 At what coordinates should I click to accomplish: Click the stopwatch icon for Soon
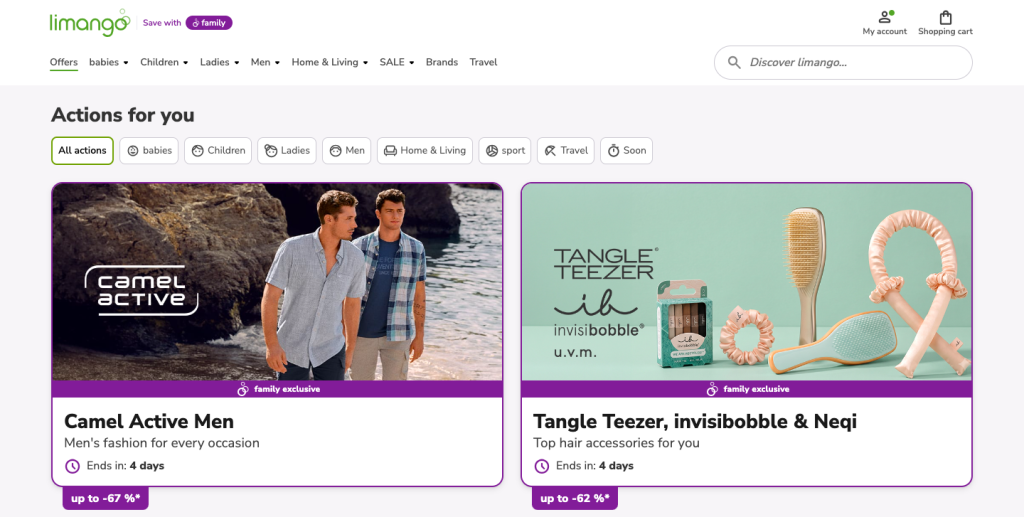[x=613, y=151]
